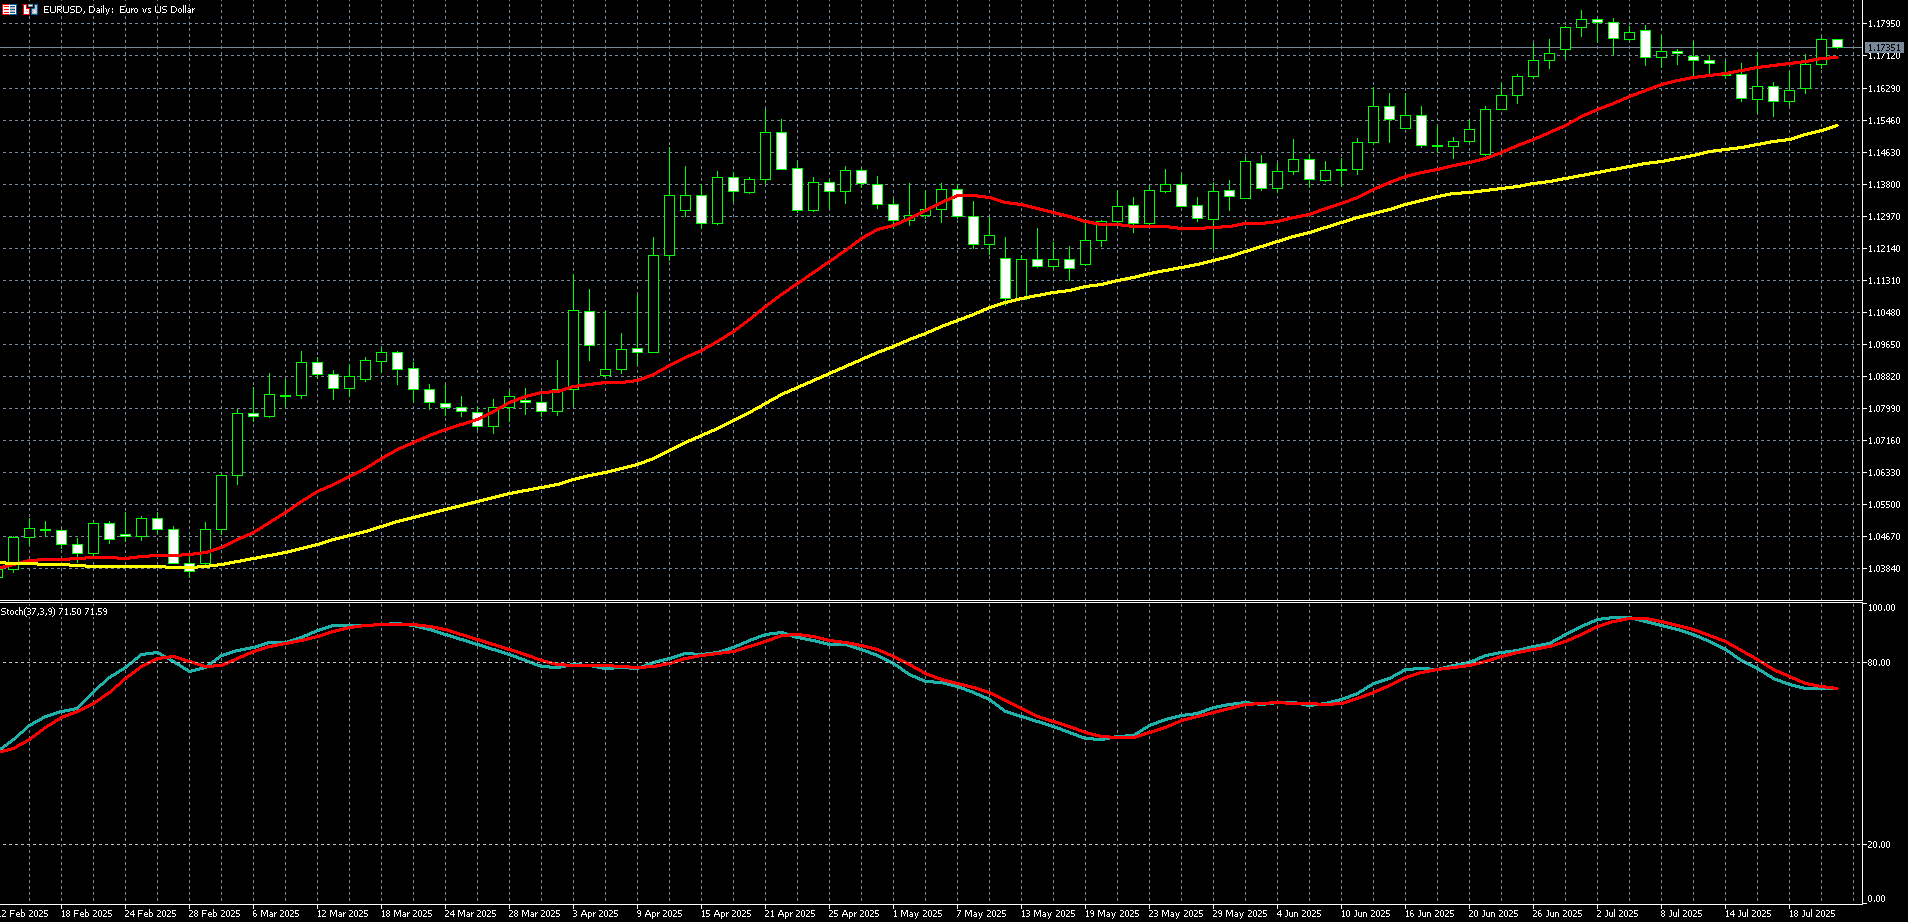Click the 80.00 stochastic level label
The width and height of the screenshot is (1908, 922).
click(1881, 662)
